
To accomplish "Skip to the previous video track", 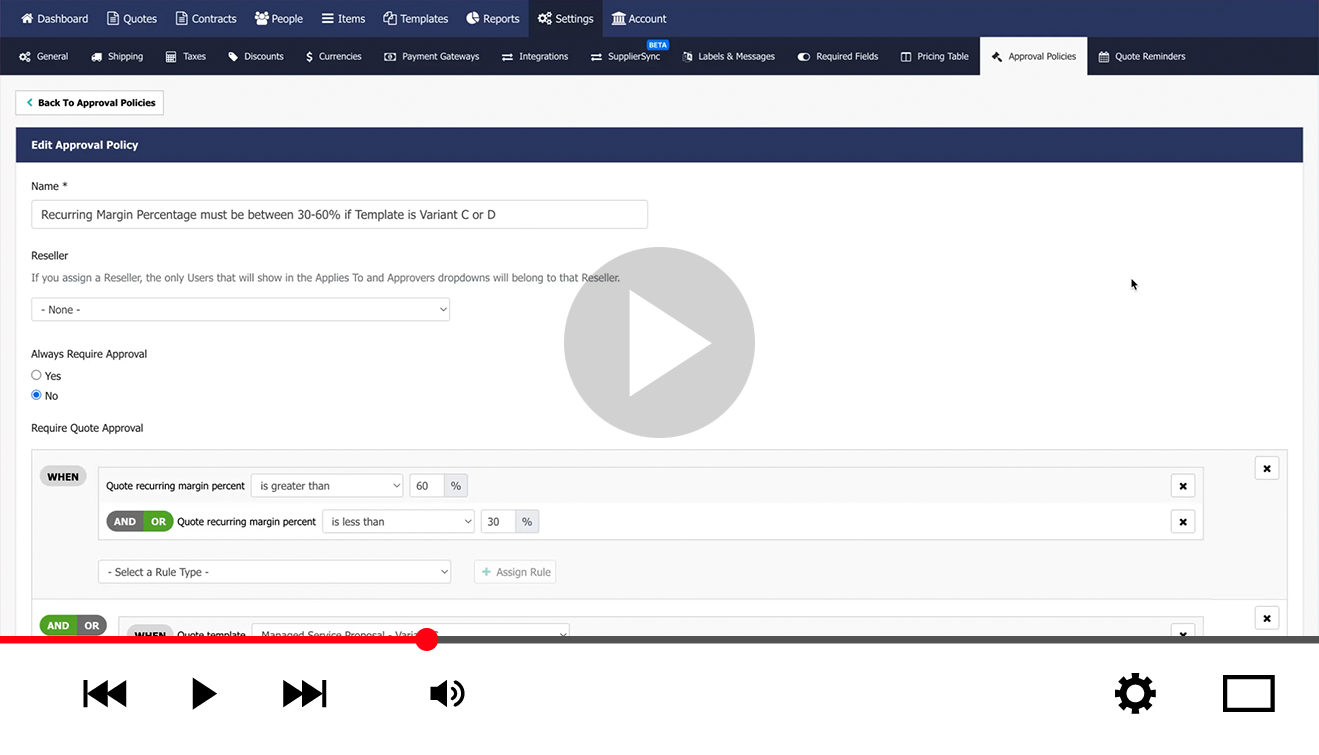I will pos(105,693).
